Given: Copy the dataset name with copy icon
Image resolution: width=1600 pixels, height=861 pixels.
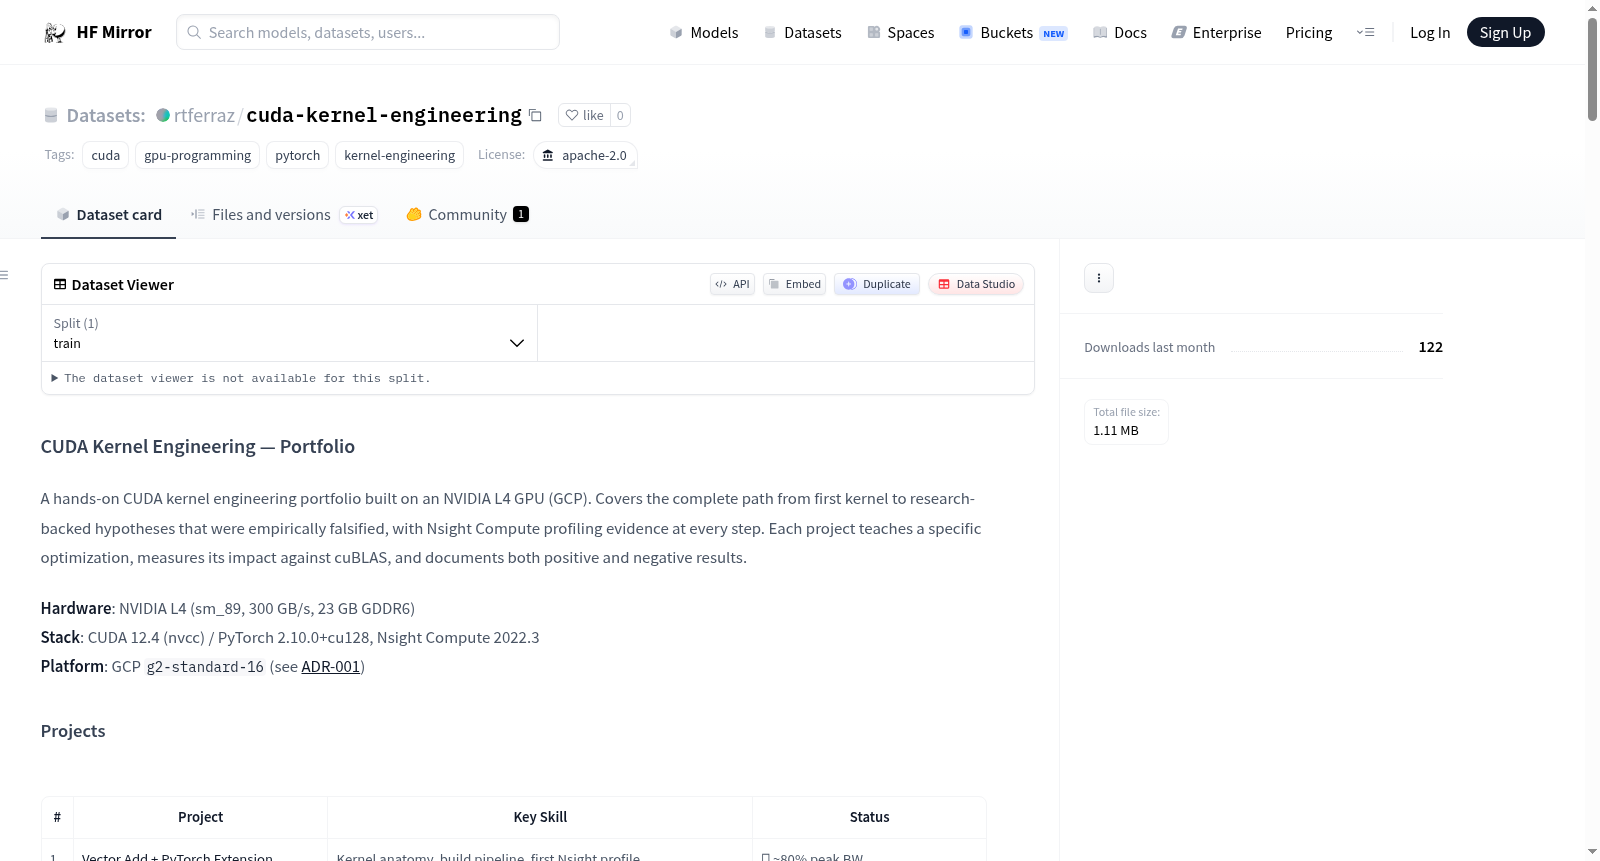Looking at the screenshot, I should tap(535, 115).
